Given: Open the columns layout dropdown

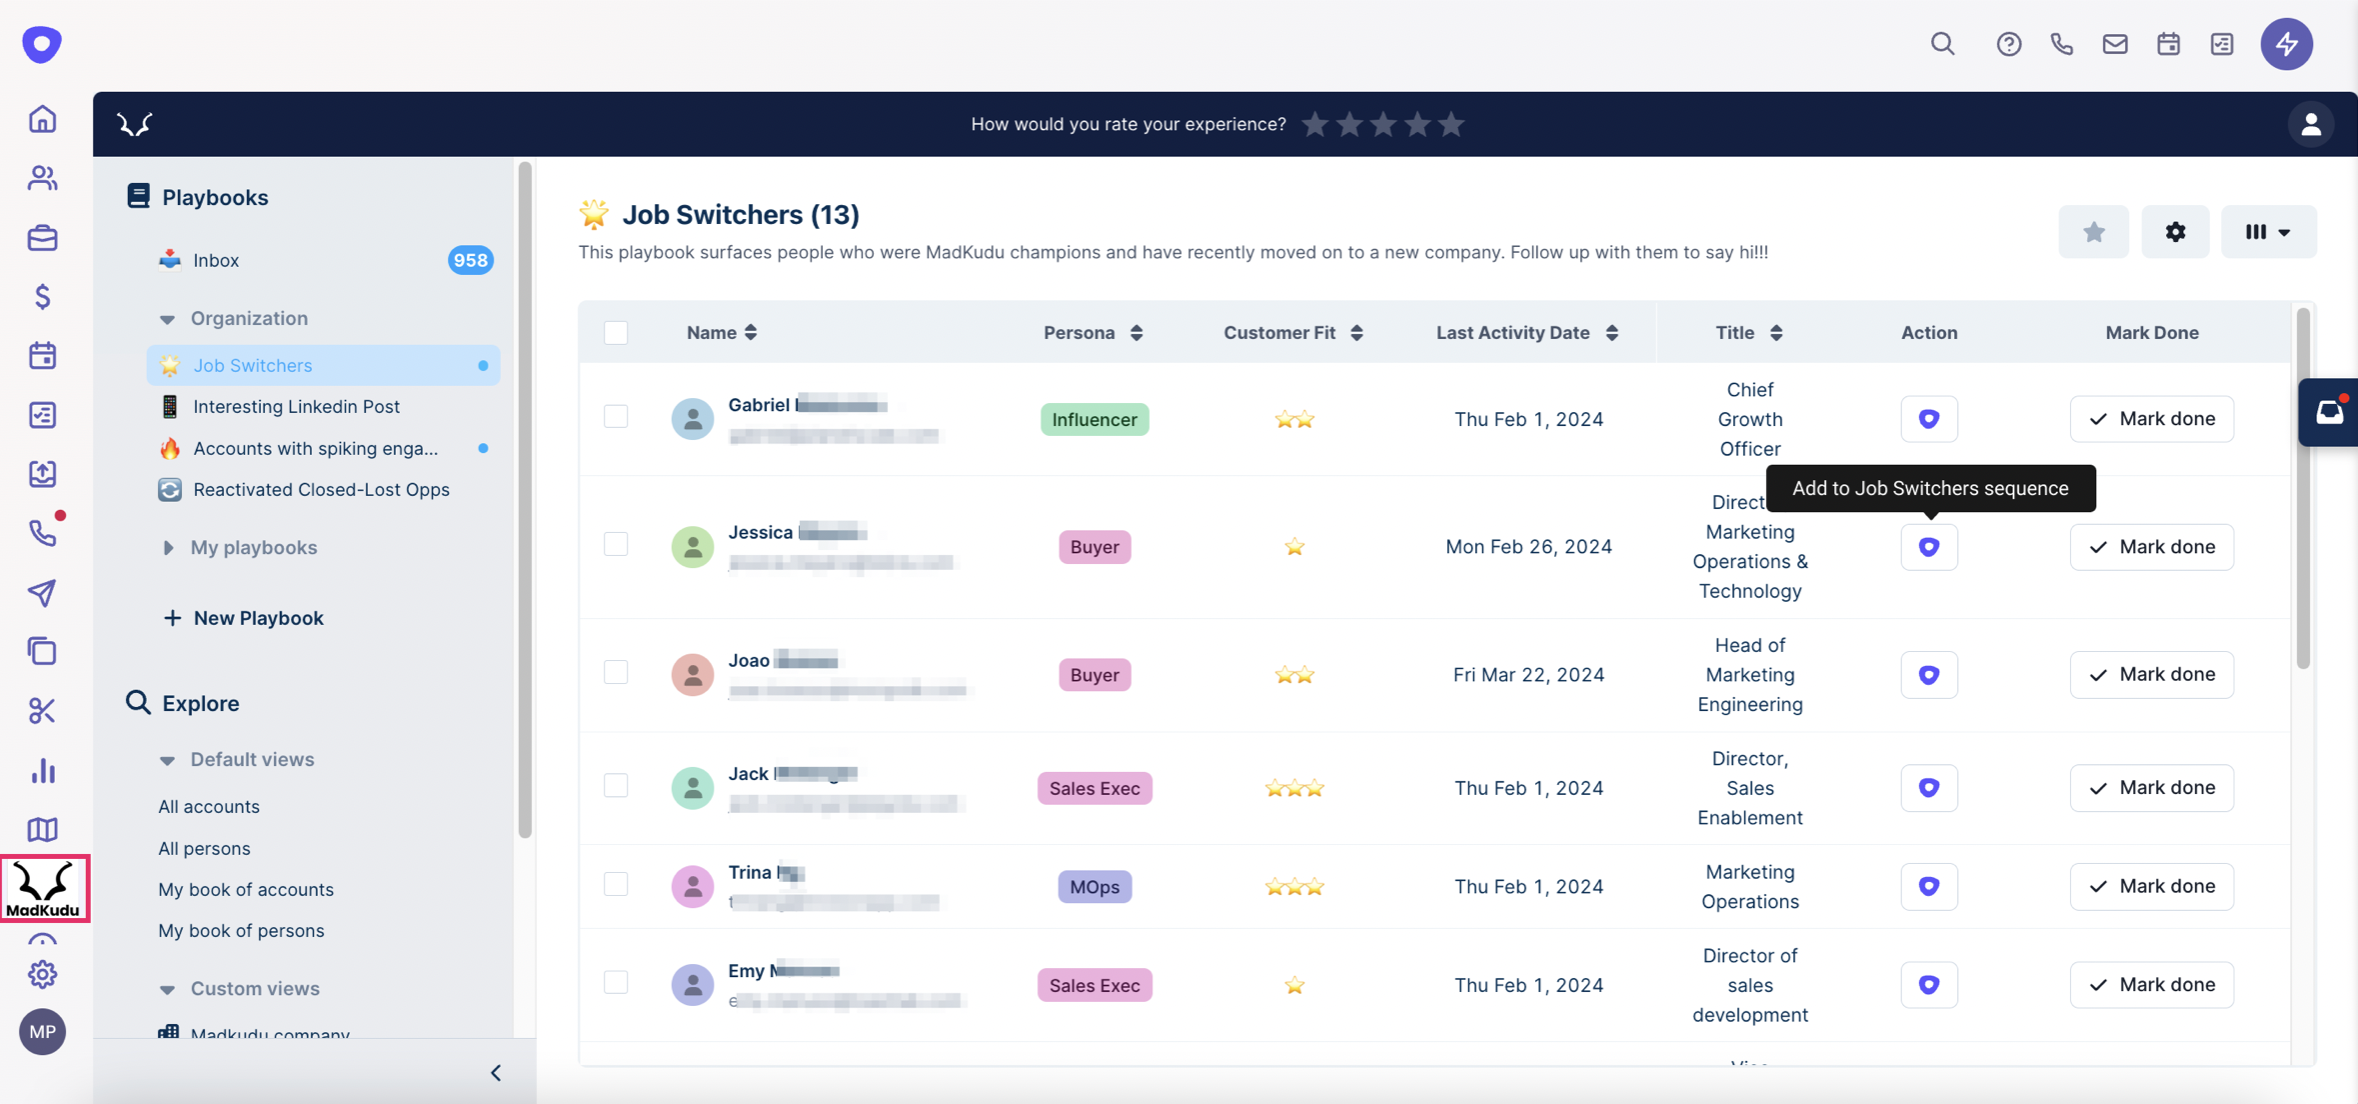Looking at the screenshot, I should (2268, 232).
